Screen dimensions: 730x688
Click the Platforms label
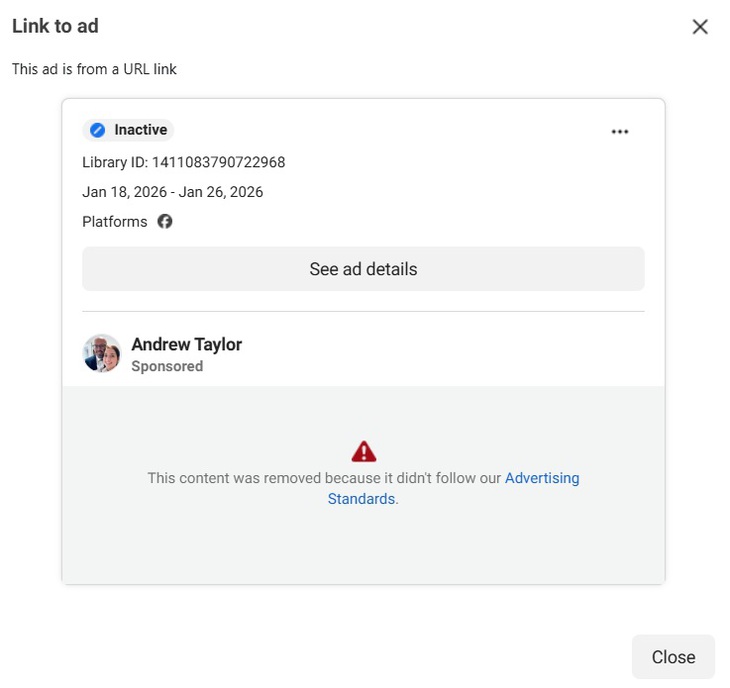(x=114, y=222)
